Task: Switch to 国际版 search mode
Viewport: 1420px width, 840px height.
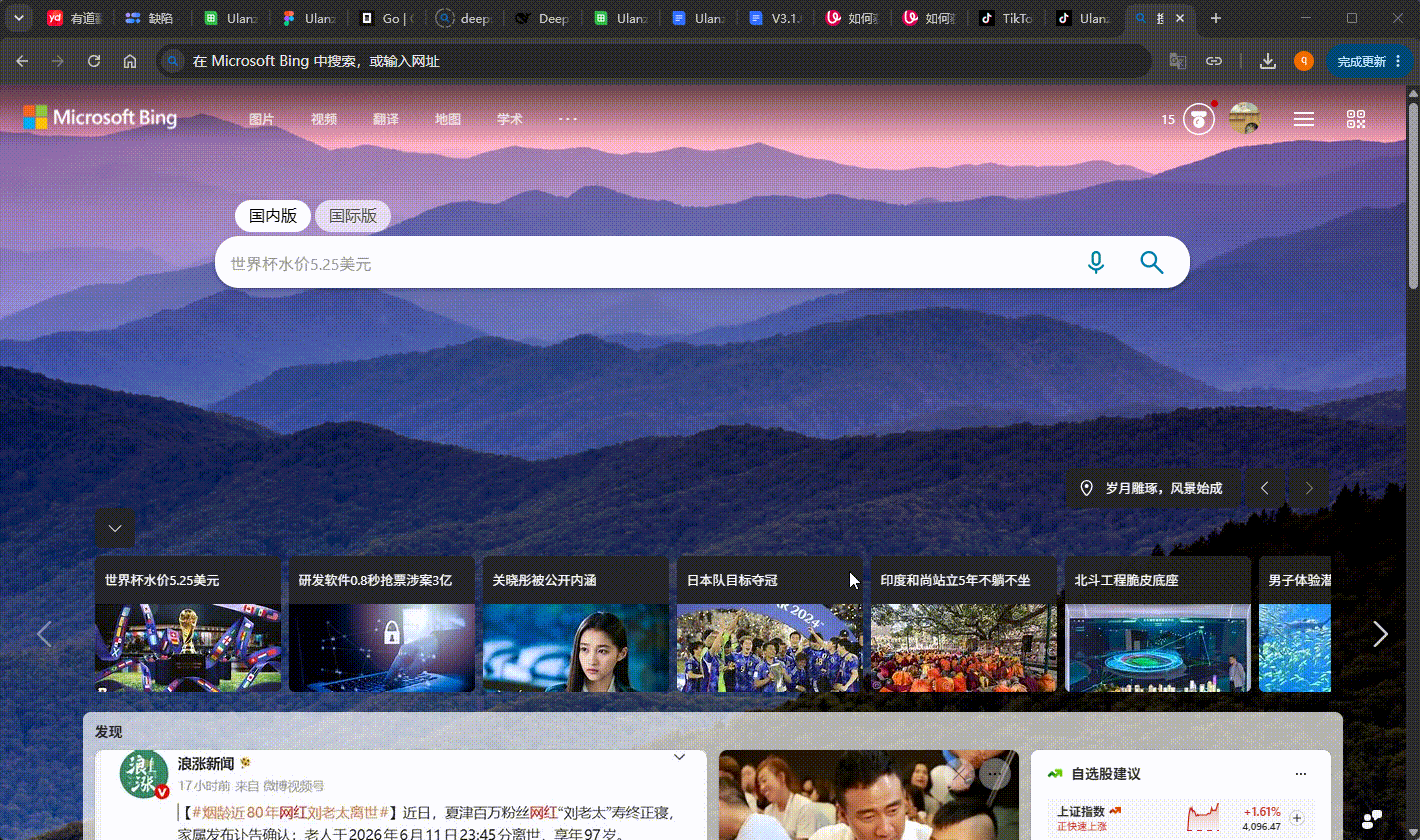Action: point(353,216)
